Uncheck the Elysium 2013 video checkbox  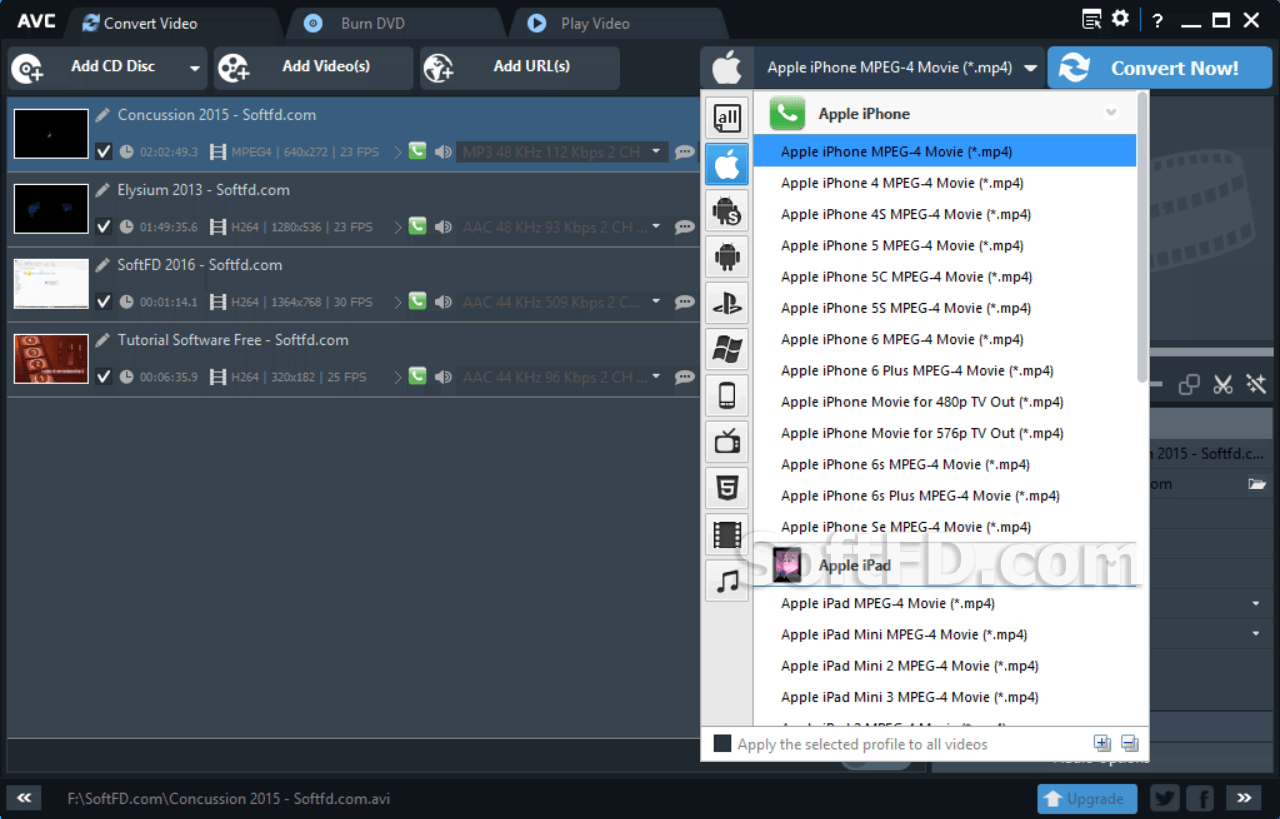pos(104,227)
